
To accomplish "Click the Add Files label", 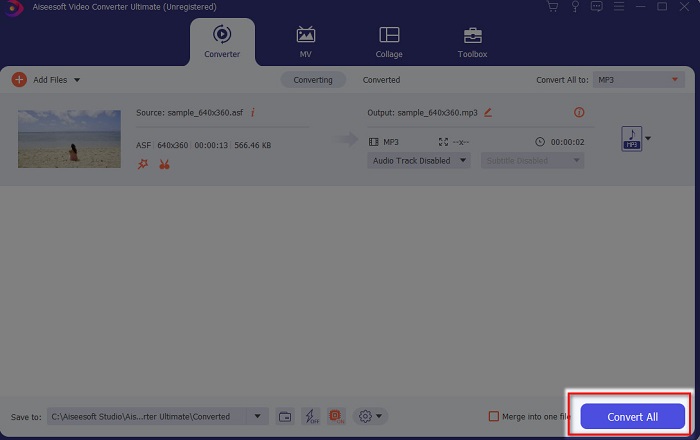I will [50, 80].
